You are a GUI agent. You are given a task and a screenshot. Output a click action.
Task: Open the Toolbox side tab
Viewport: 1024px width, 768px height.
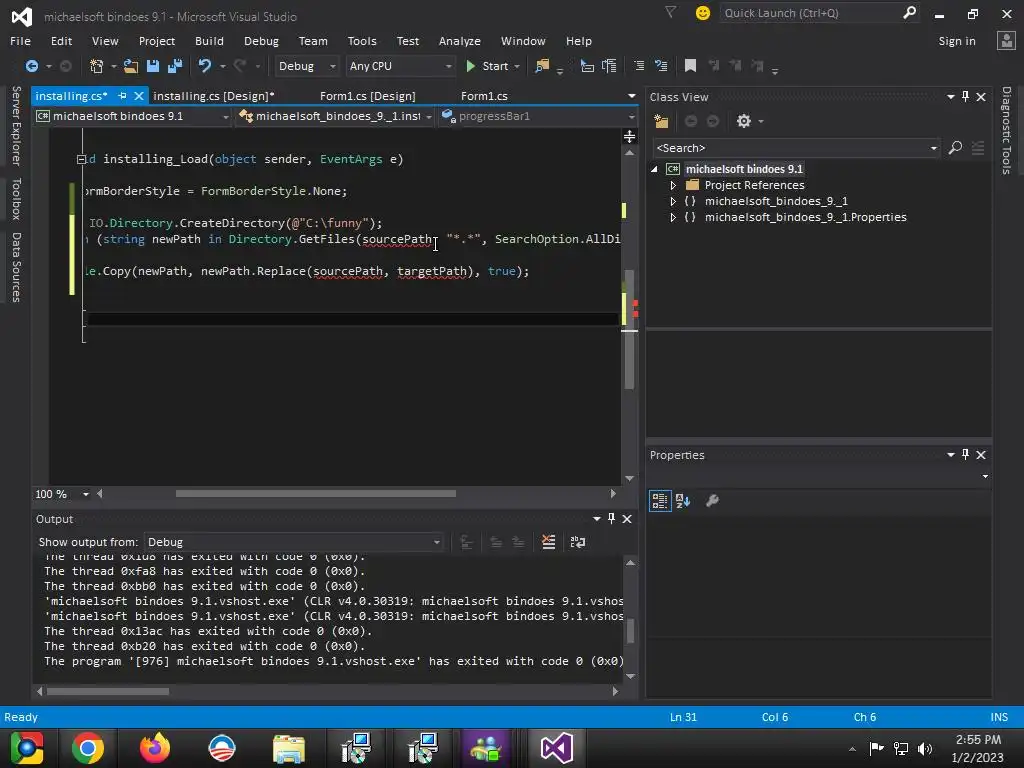(x=16, y=199)
